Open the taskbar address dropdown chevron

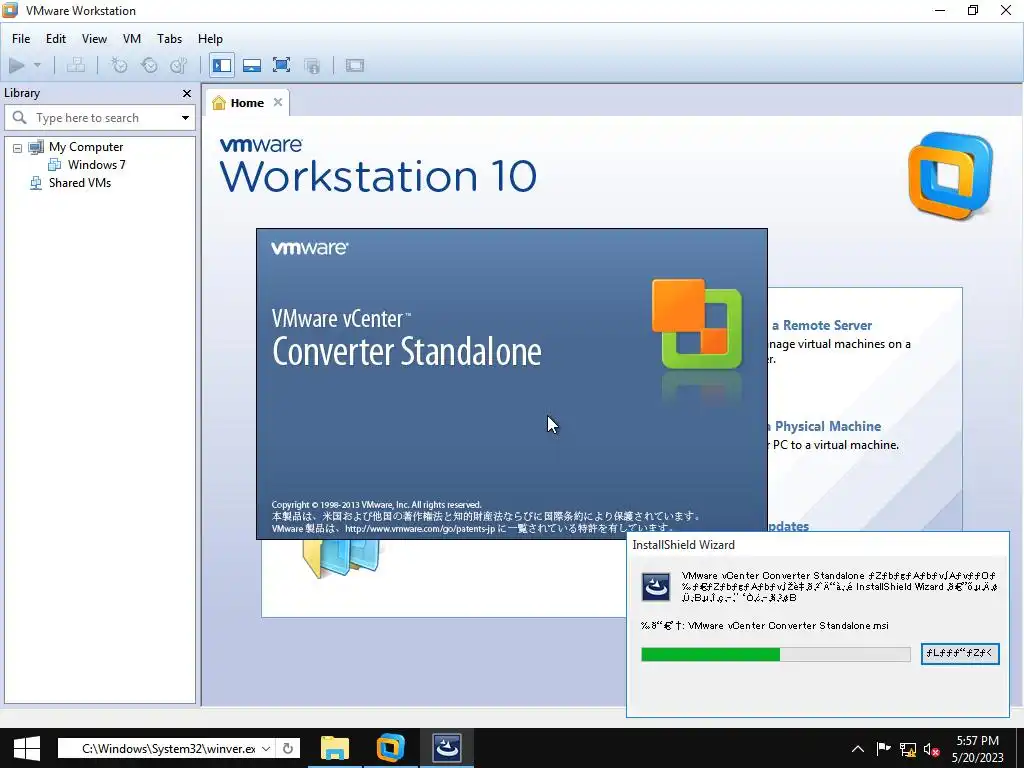tap(266, 748)
